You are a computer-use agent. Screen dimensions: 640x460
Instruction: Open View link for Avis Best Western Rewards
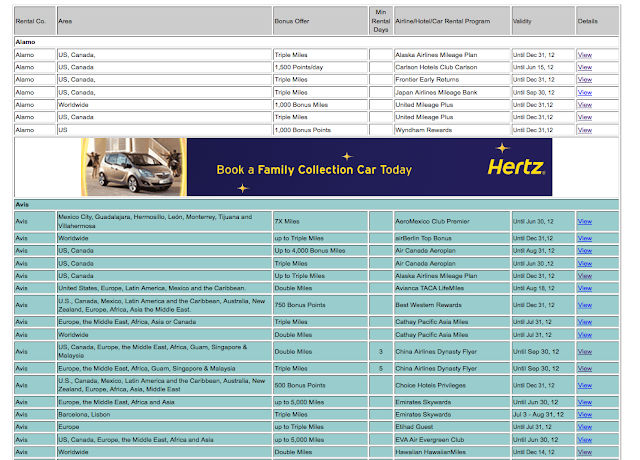(584, 305)
